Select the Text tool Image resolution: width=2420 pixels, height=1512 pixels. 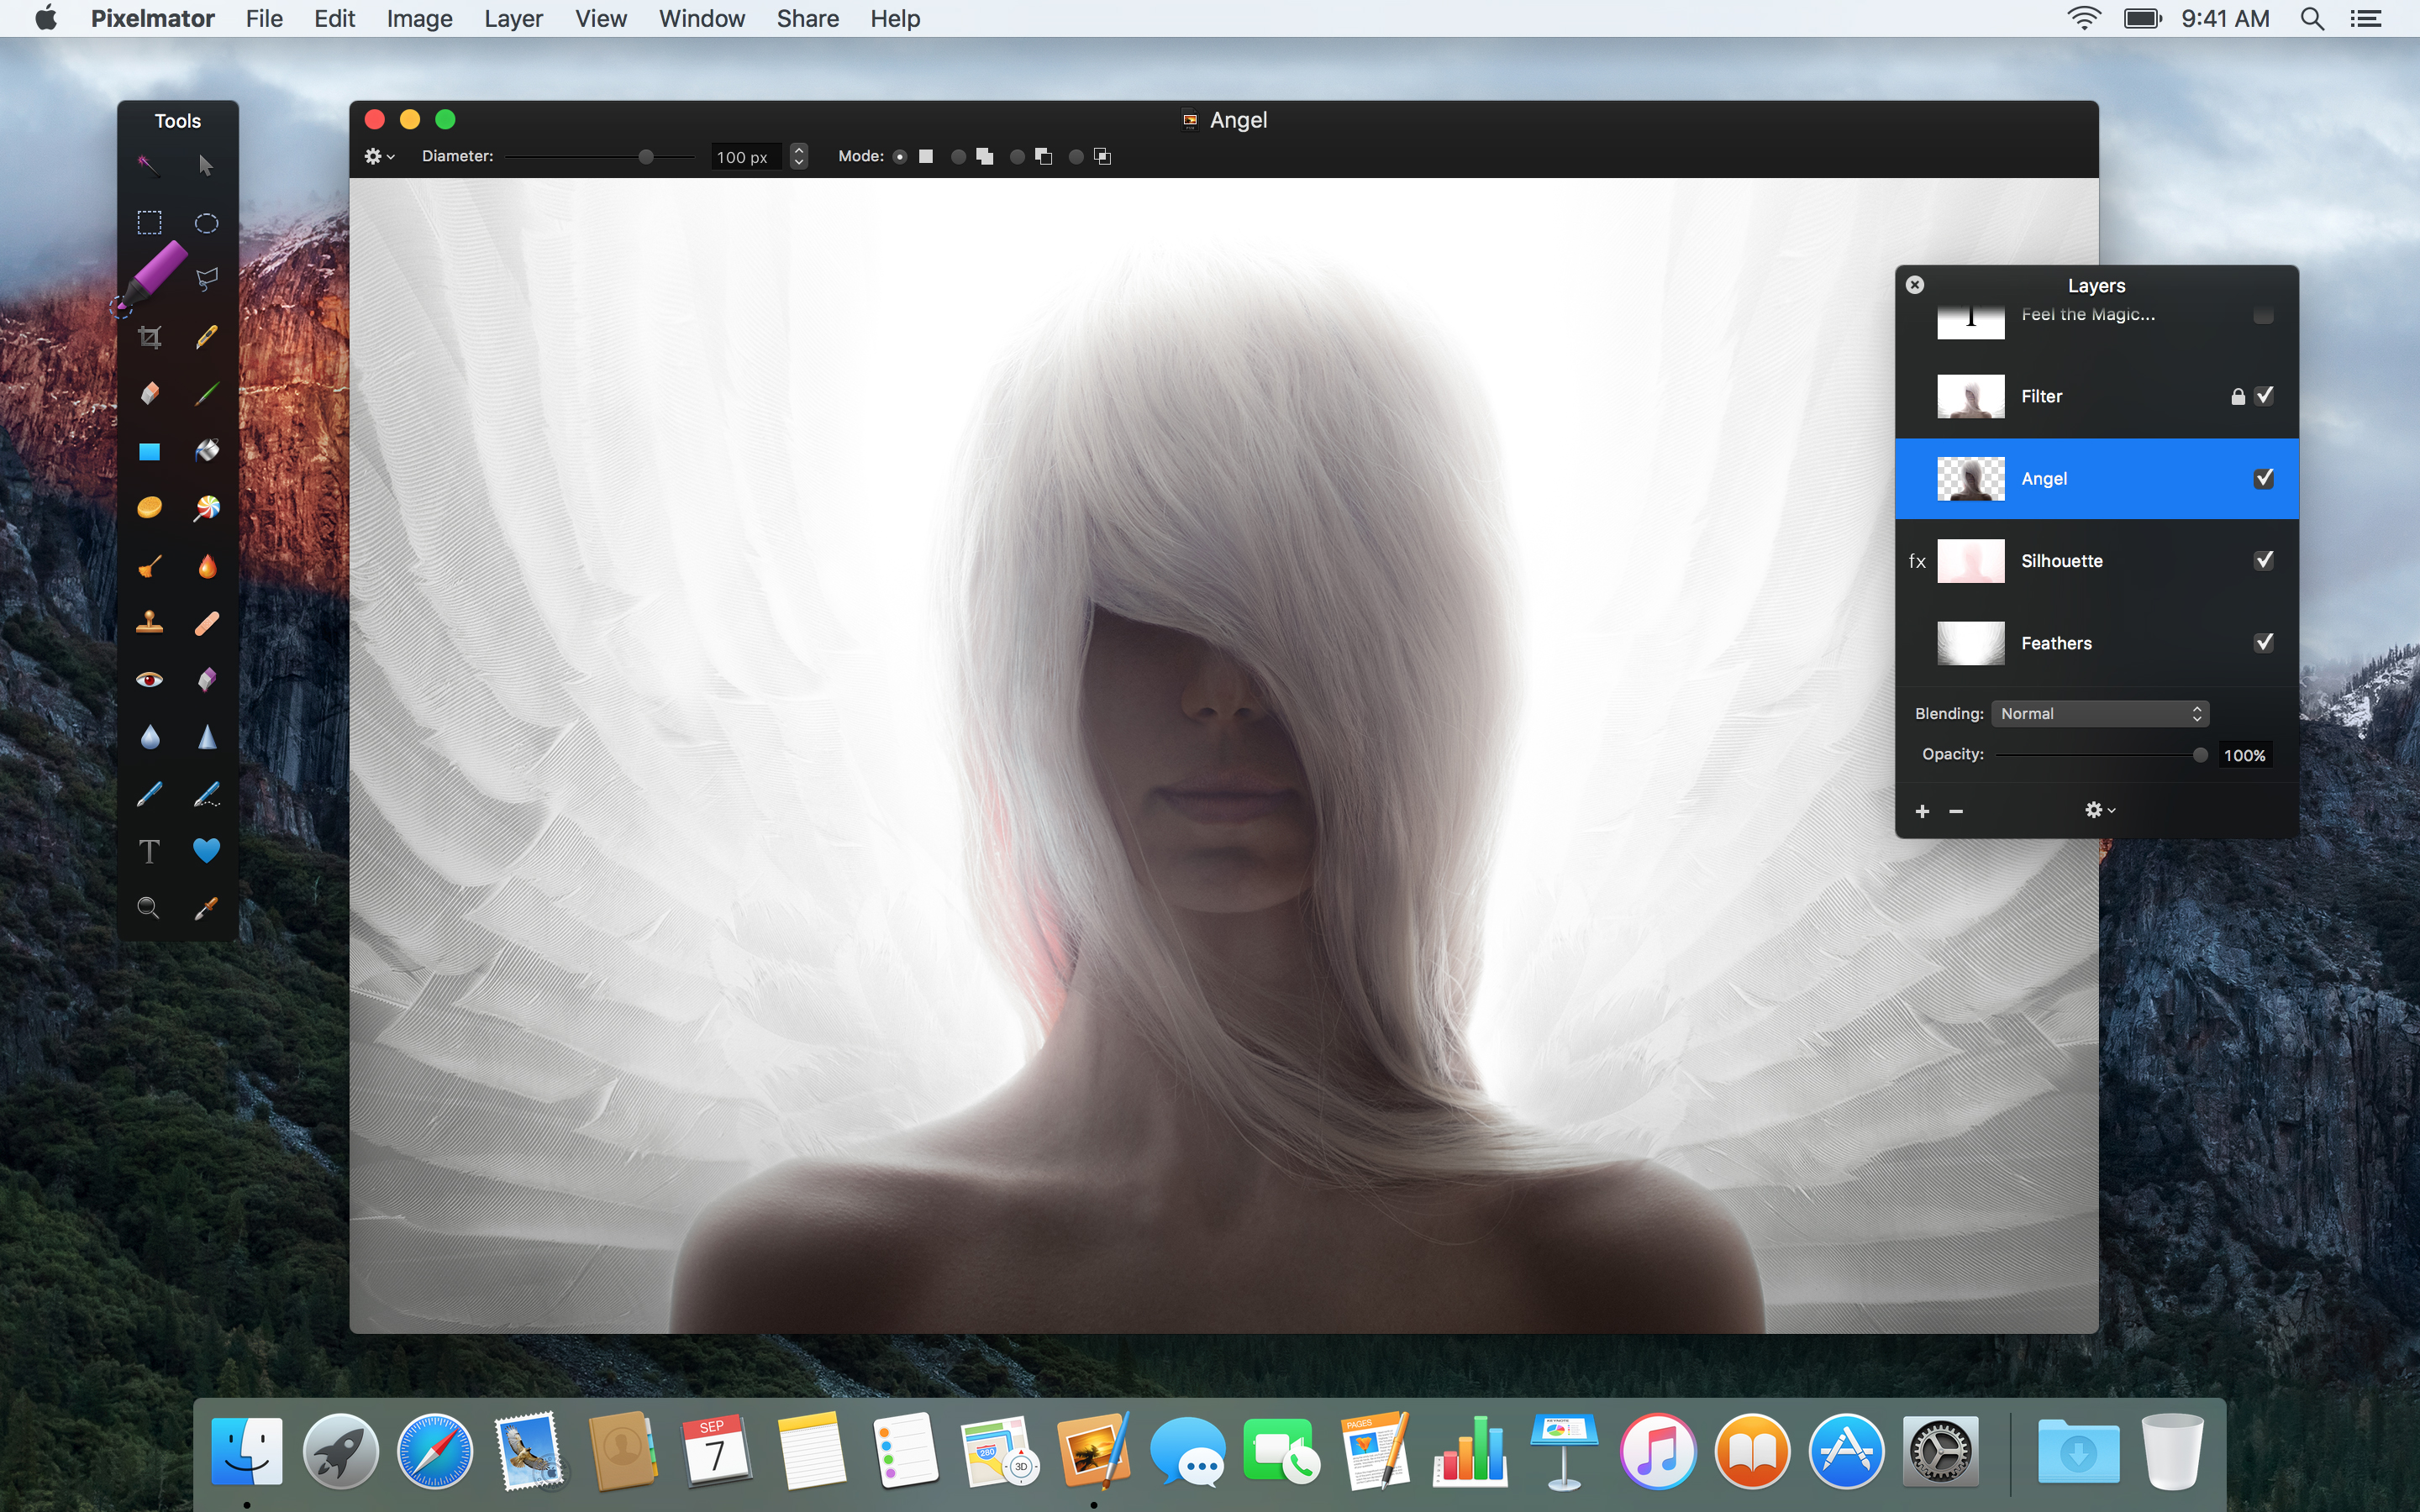148,850
